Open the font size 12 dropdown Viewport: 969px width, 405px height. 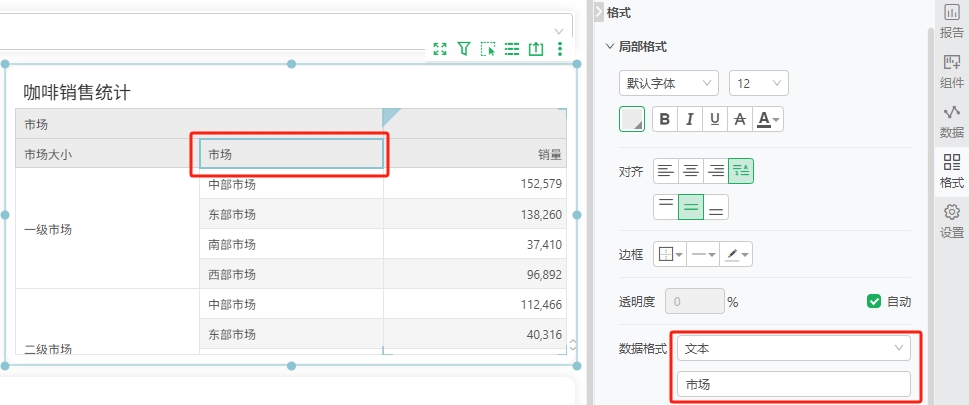point(759,84)
